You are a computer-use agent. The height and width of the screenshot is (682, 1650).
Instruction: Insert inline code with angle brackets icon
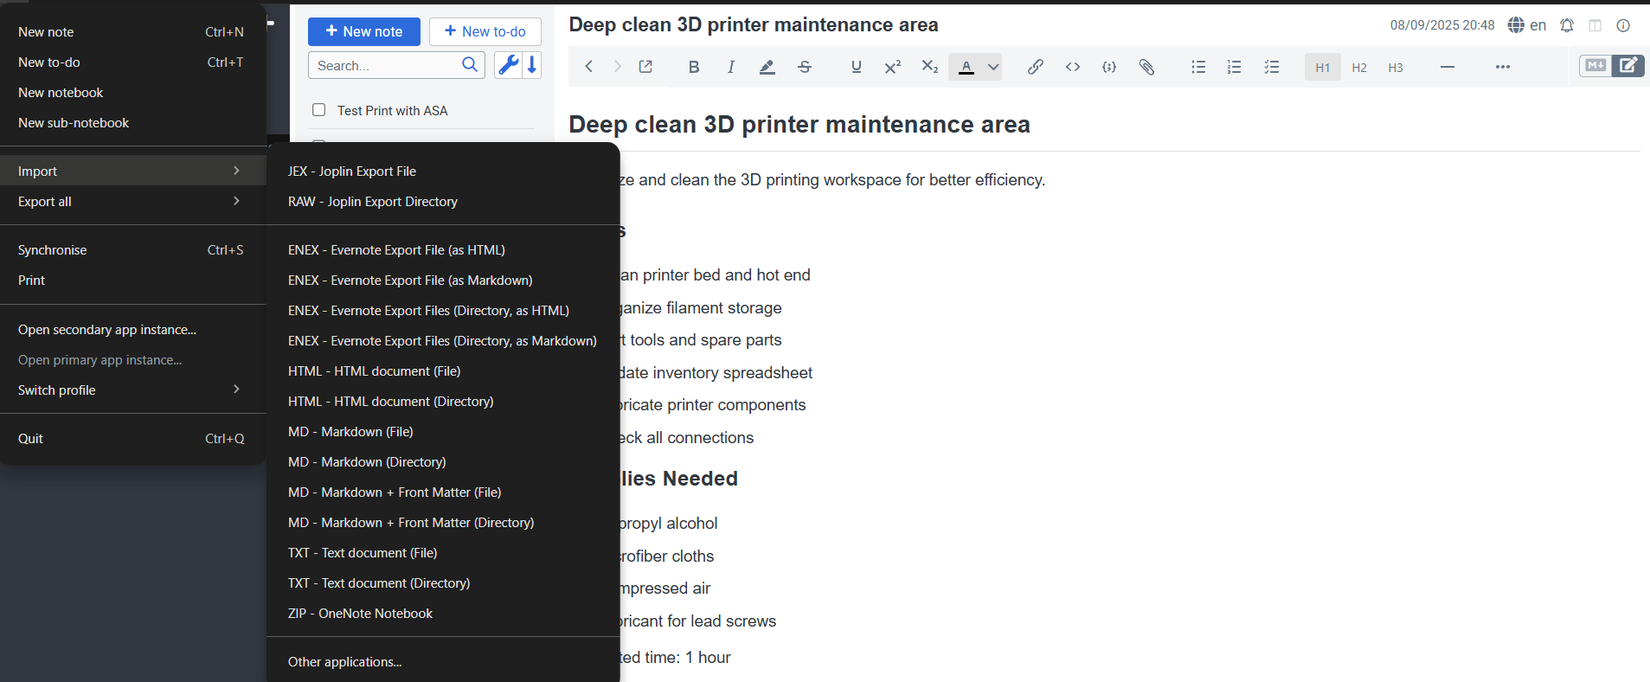[x=1072, y=67]
